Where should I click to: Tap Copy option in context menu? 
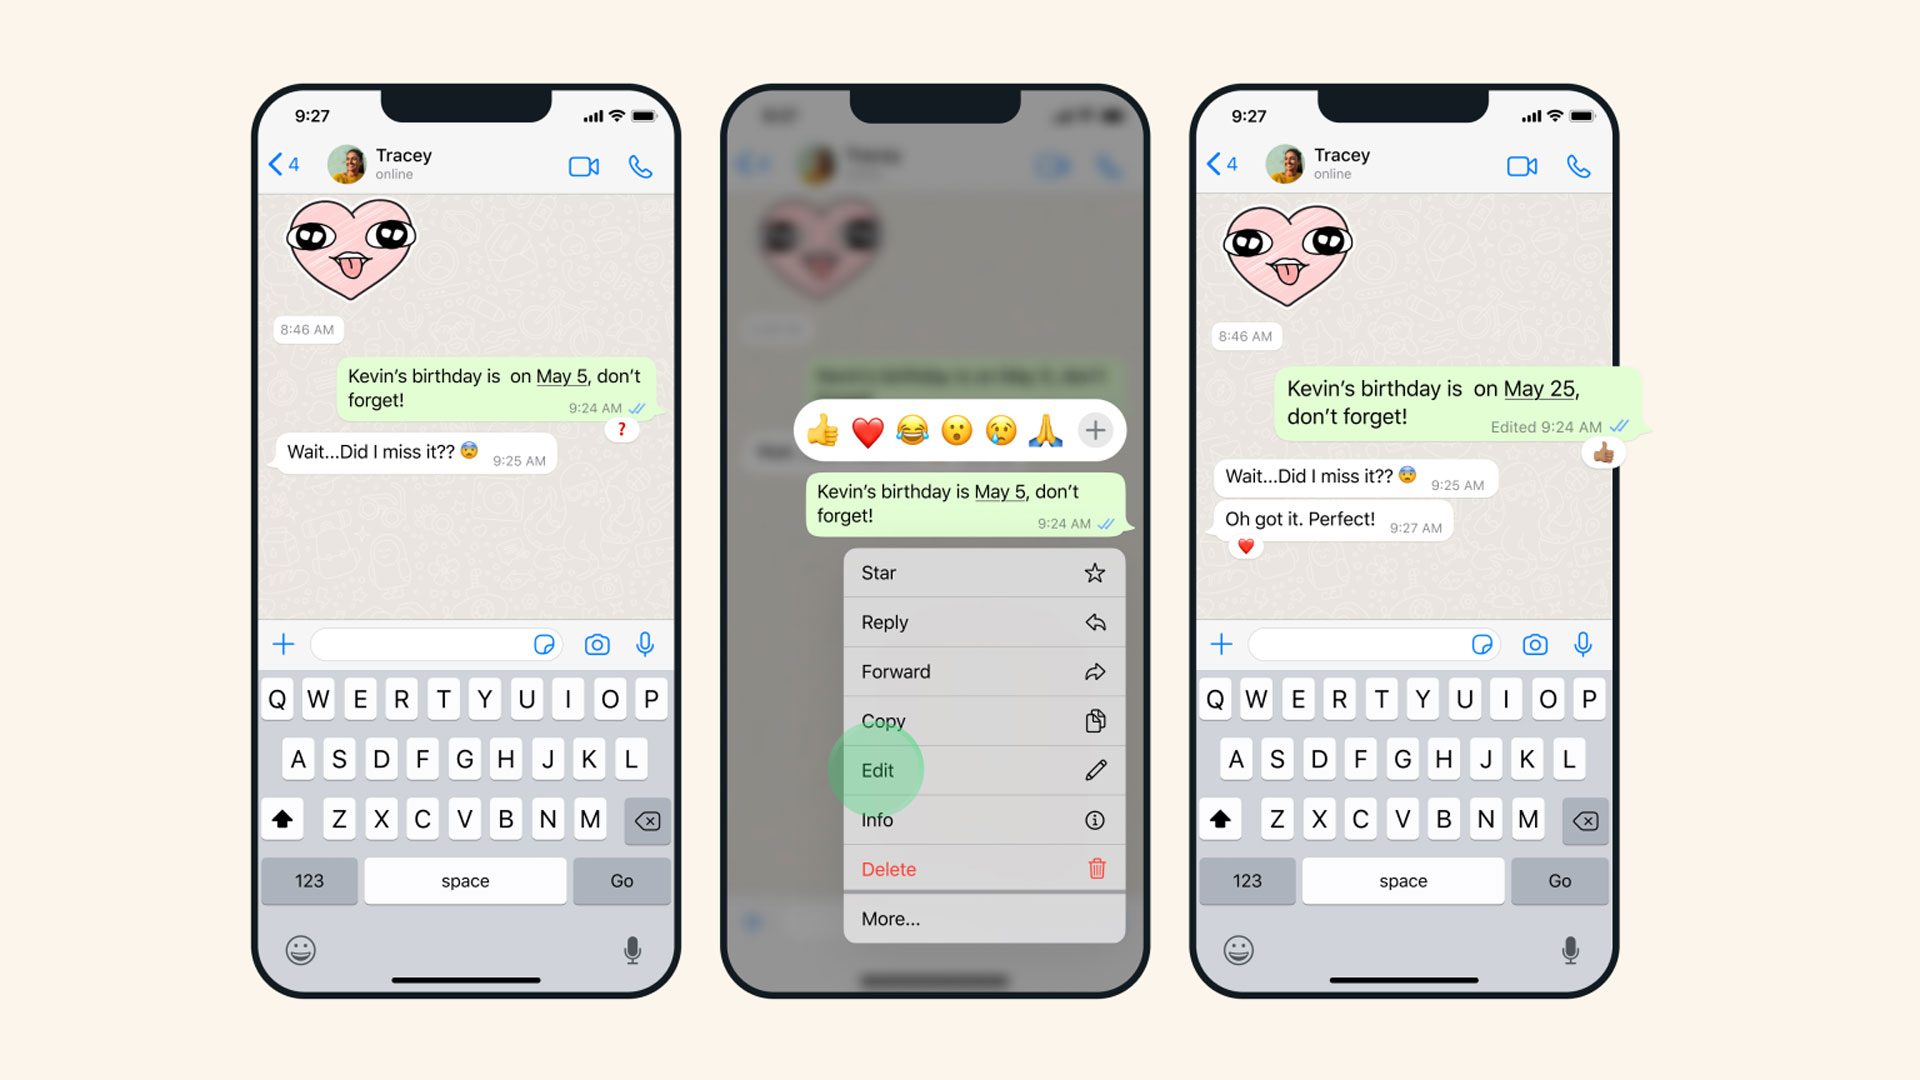coord(980,720)
